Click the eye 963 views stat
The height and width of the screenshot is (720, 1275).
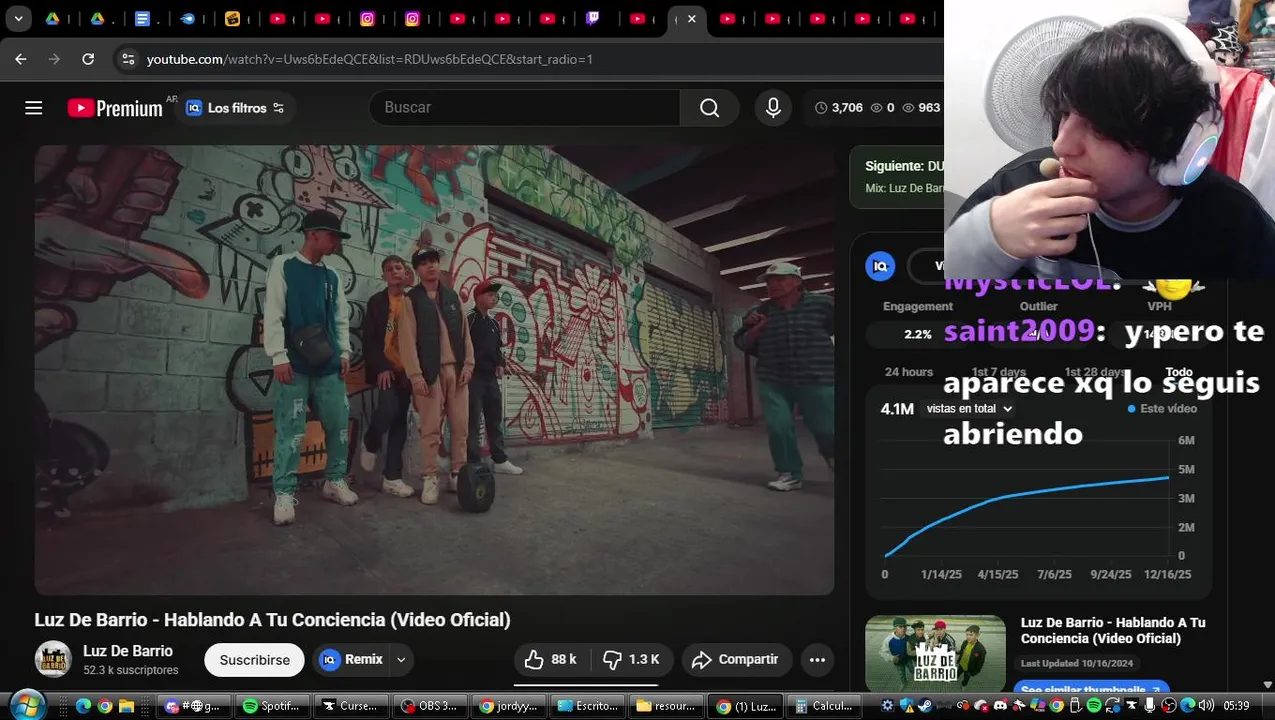(921, 108)
